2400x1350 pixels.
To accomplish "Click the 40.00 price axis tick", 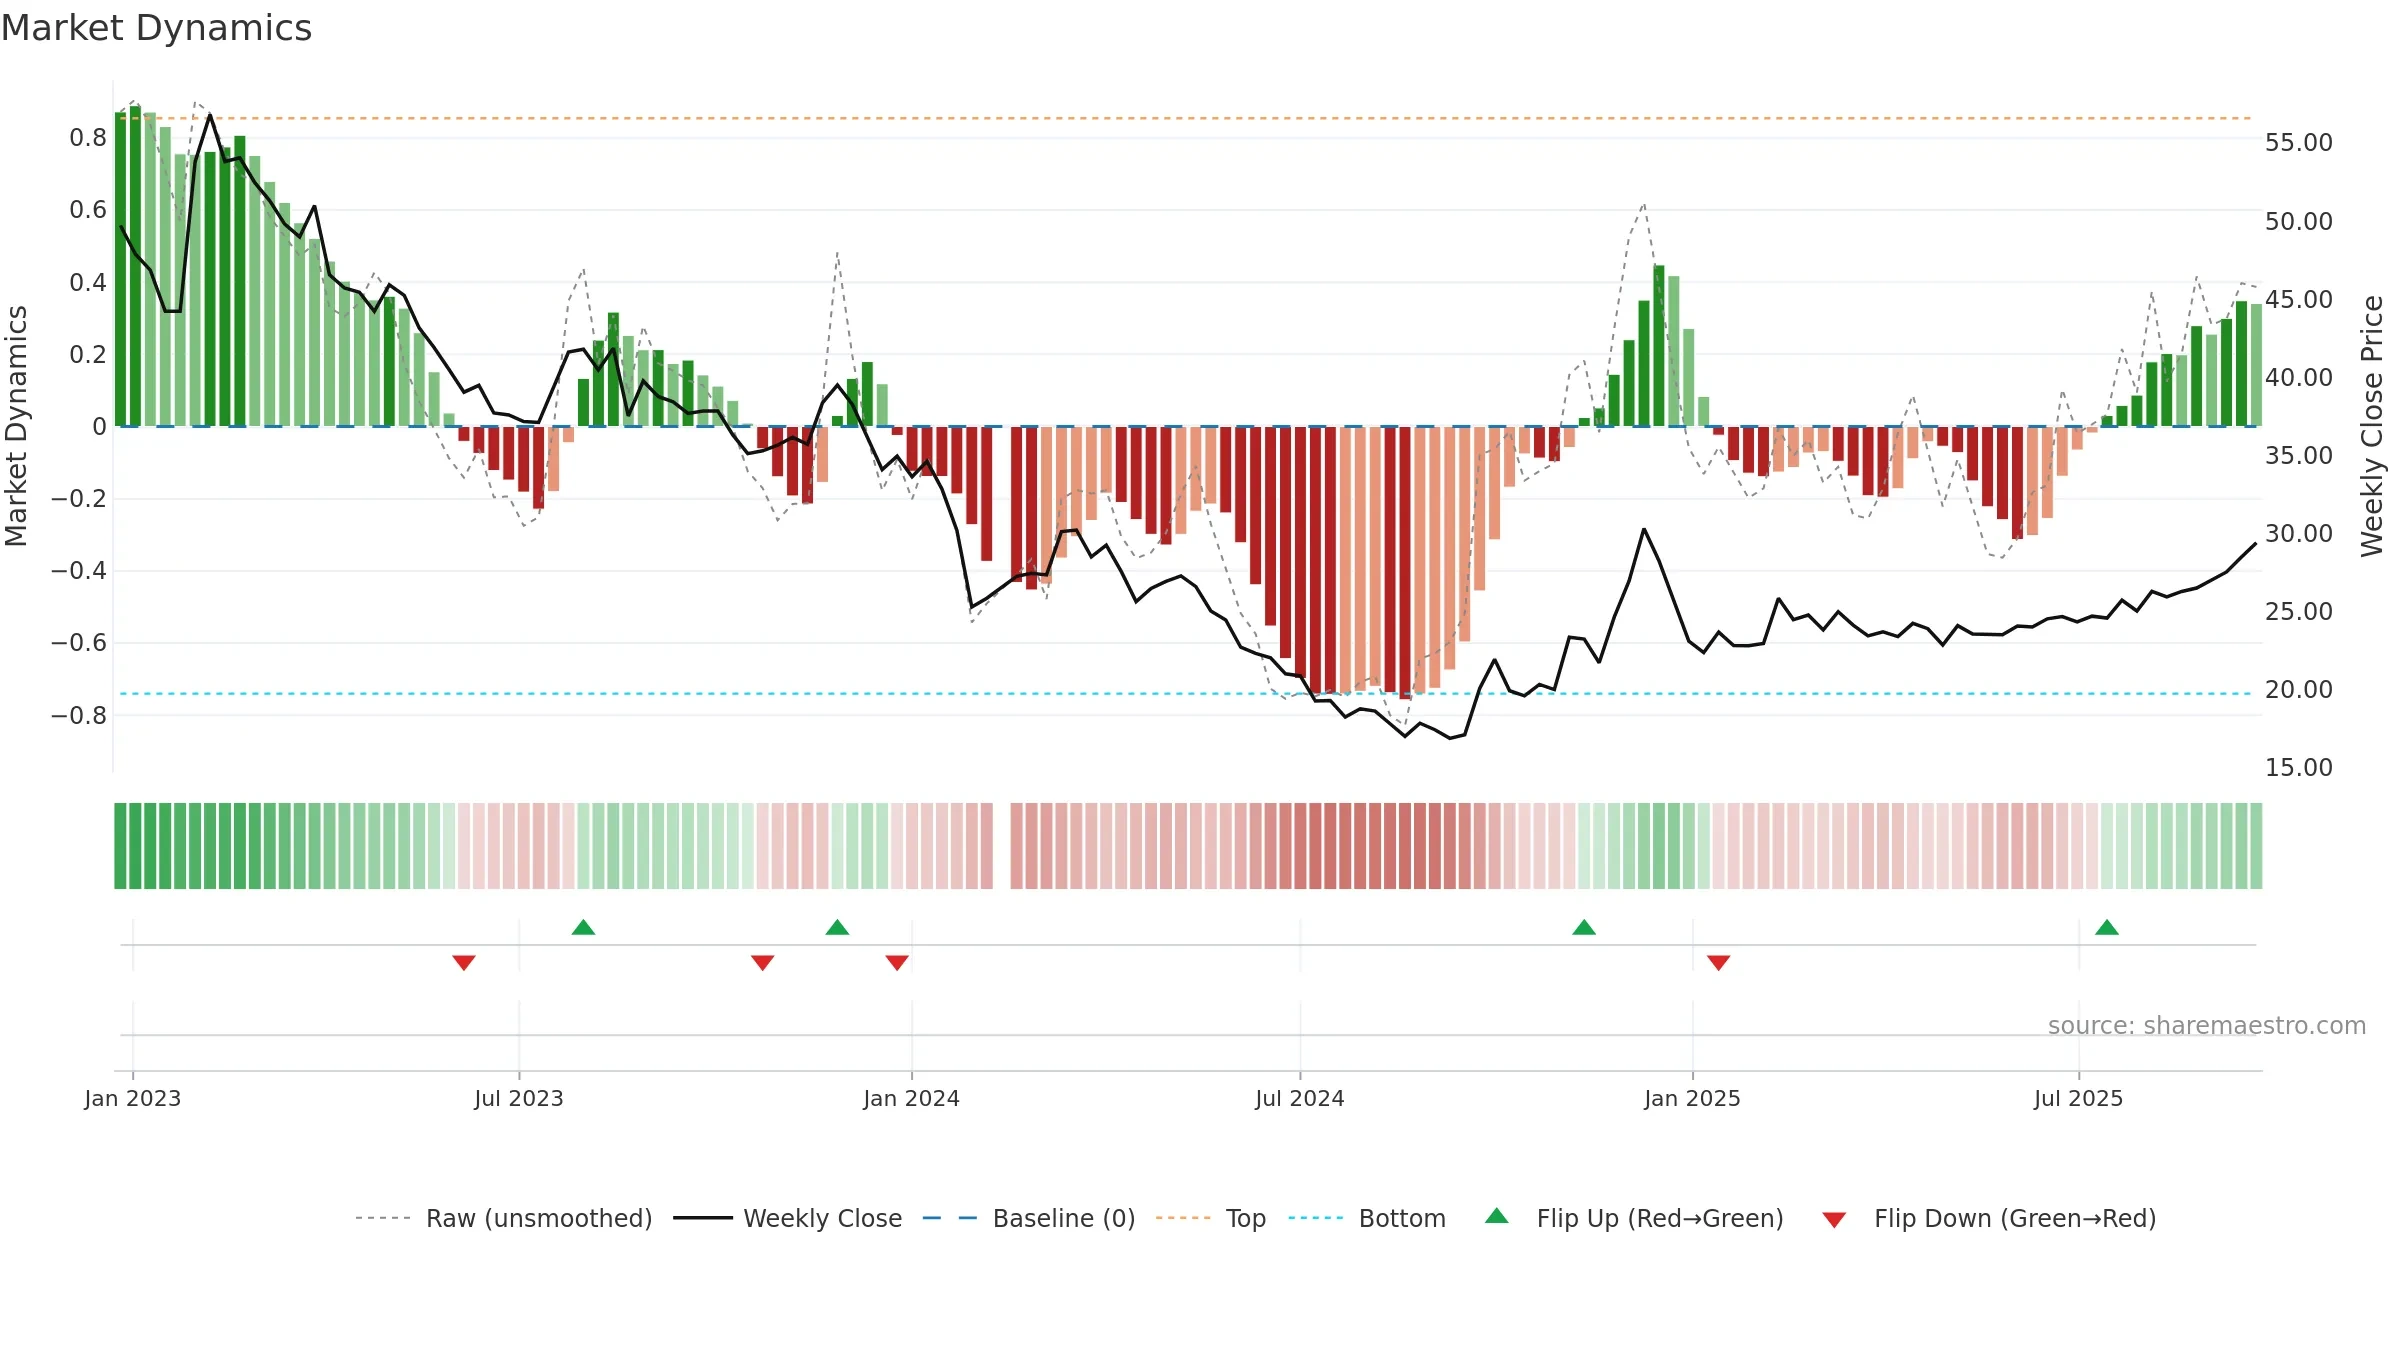I will (2299, 377).
